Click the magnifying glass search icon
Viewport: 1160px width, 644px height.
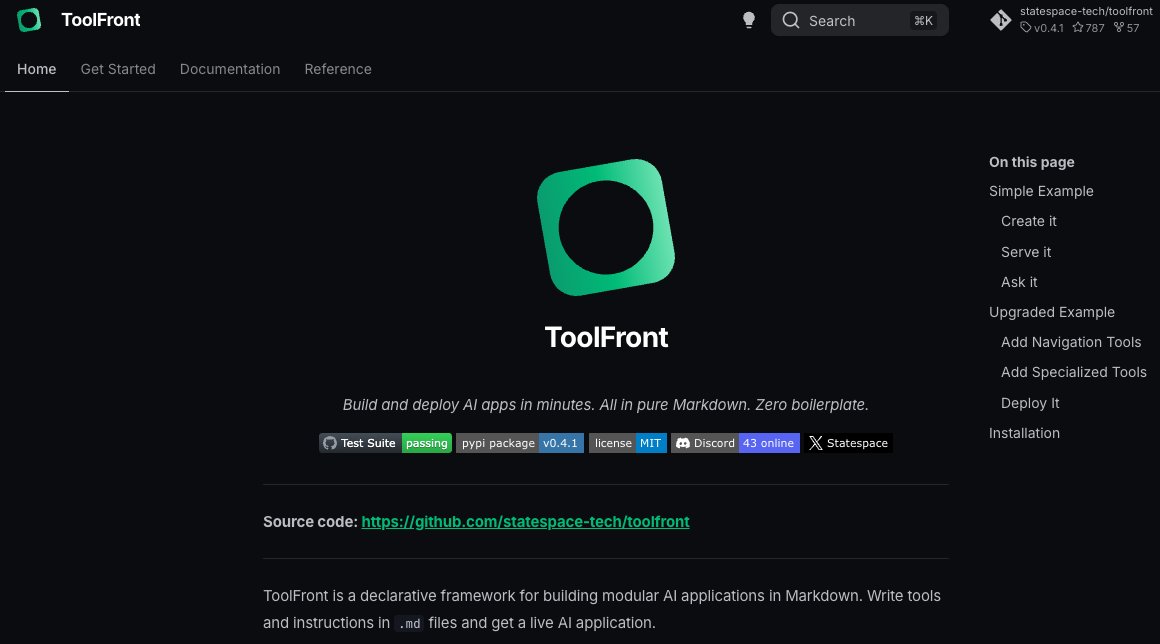click(x=791, y=21)
